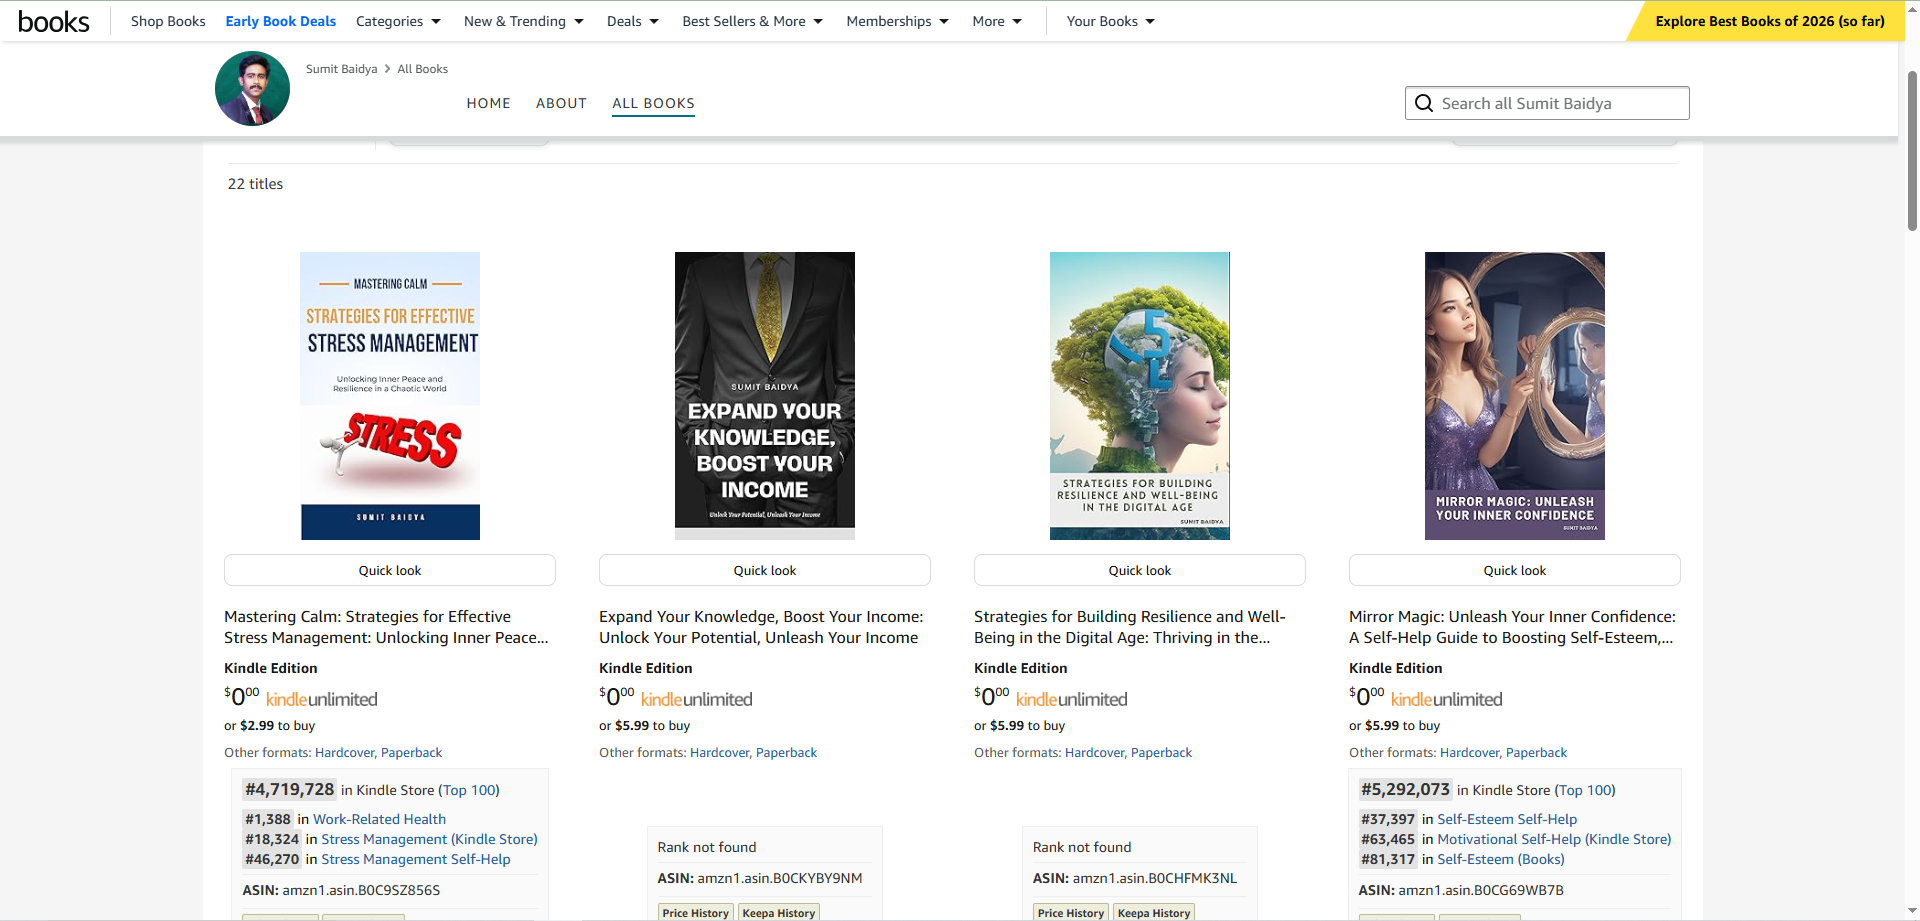Viewport: 1920px width, 921px height.
Task: Click ASIN text amzn1.asin.B0CG69WB7B
Action: [x=1481, y=890]
